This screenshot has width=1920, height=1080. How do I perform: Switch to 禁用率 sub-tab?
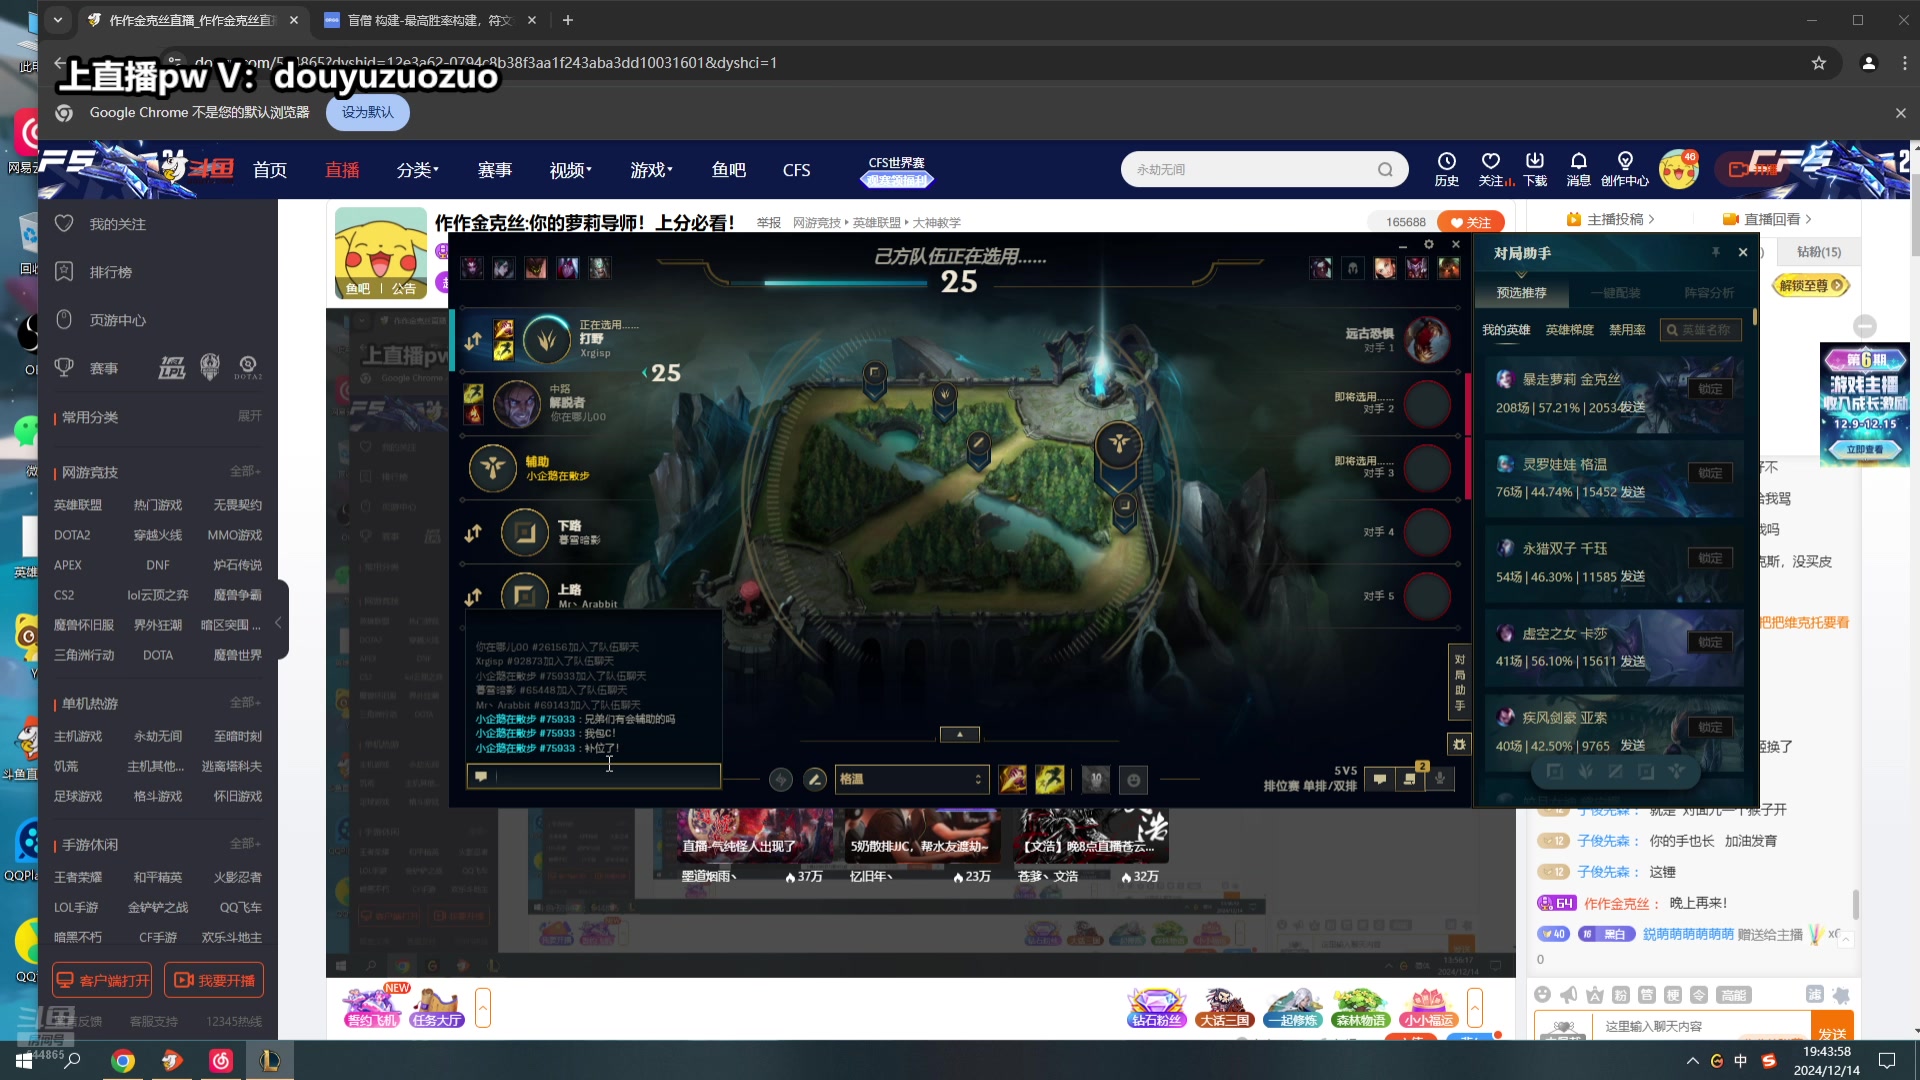coord(1627,330)
